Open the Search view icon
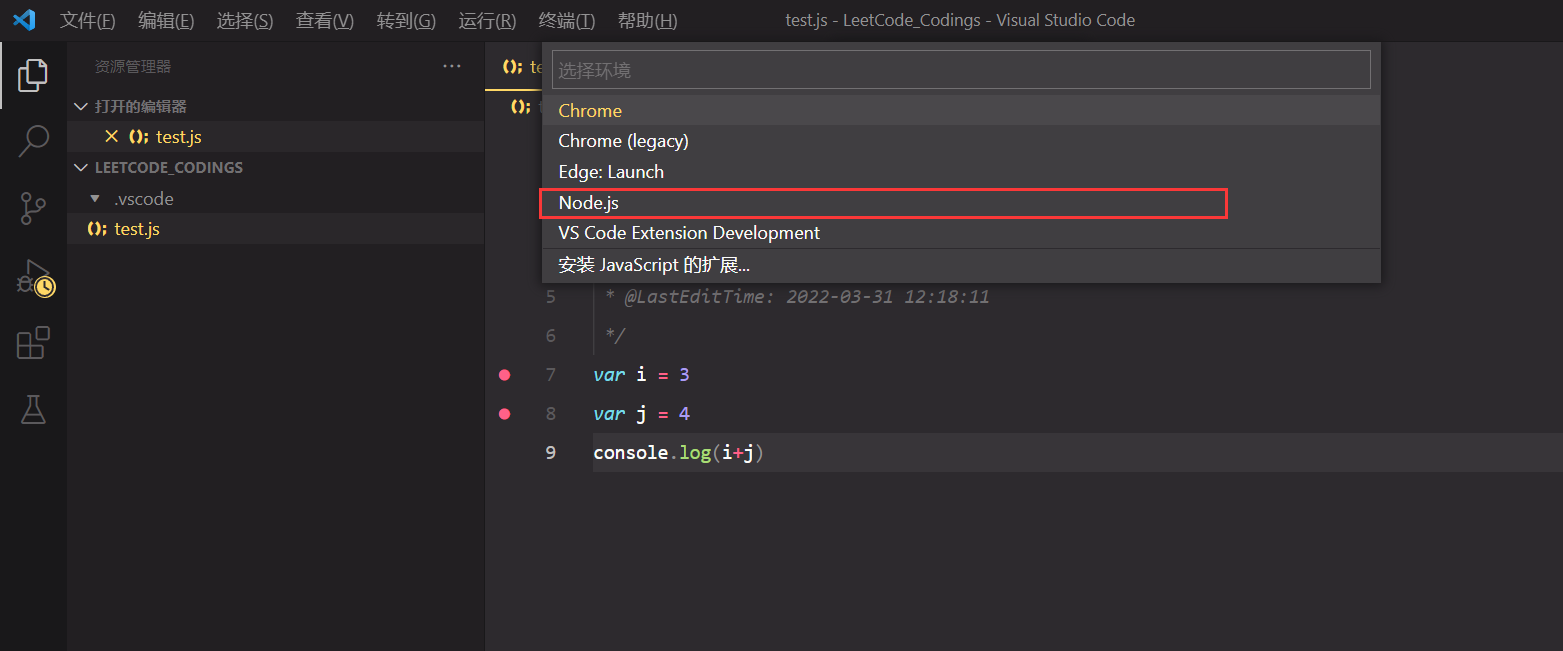Image resolution: width=1563 pixels, height=651 pixels. tap(33, 142)
